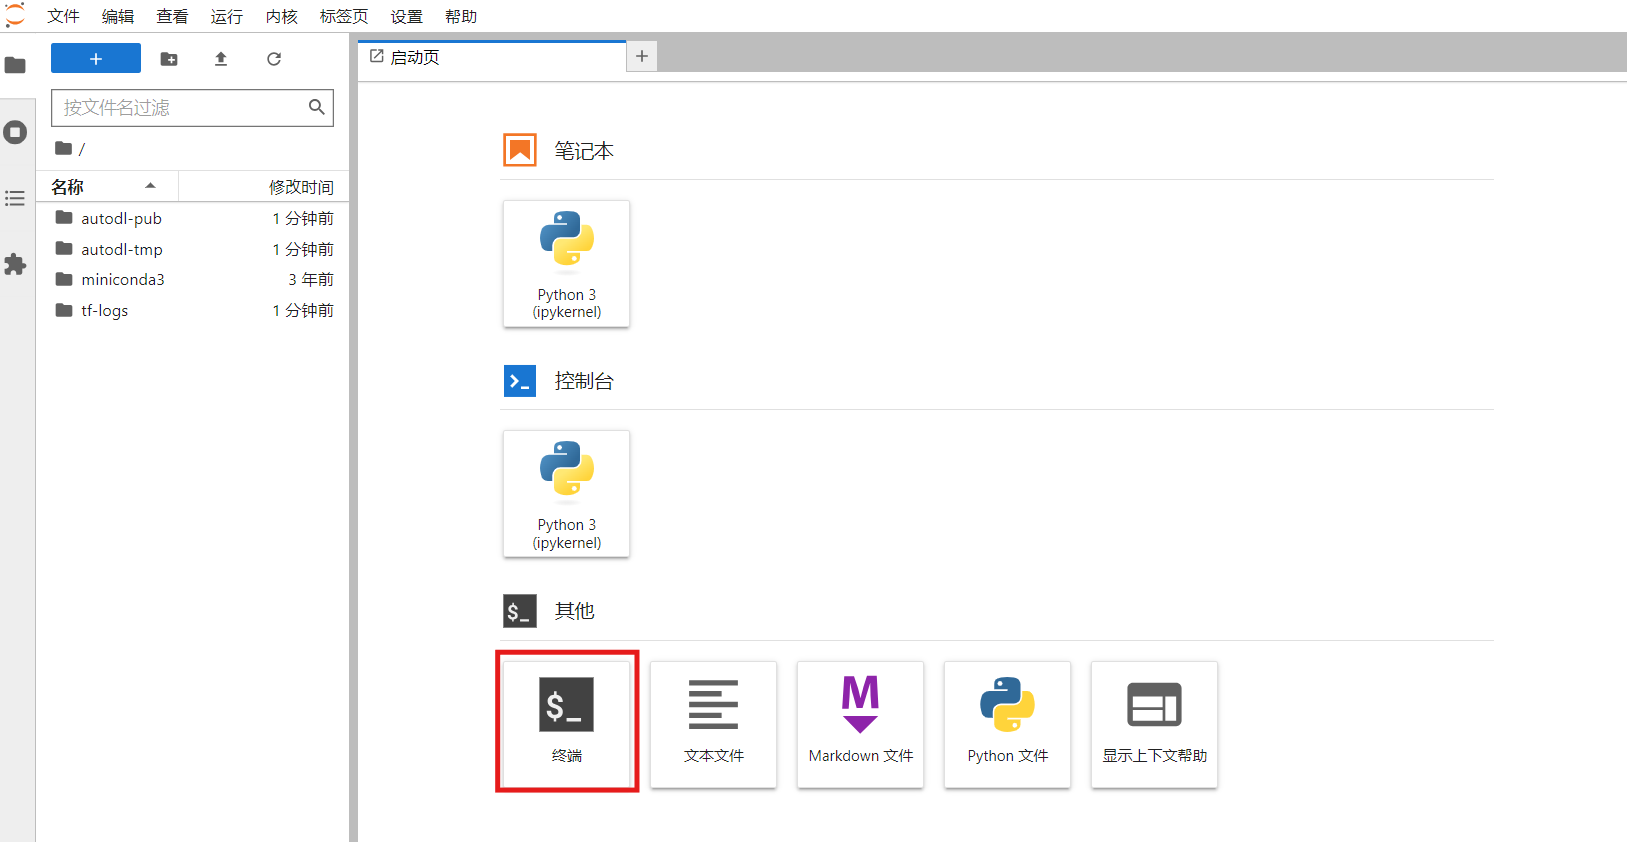Viewport: 1627px width, 842px height.
Task: Create a new Python 文件
Action: [1008, 724]
